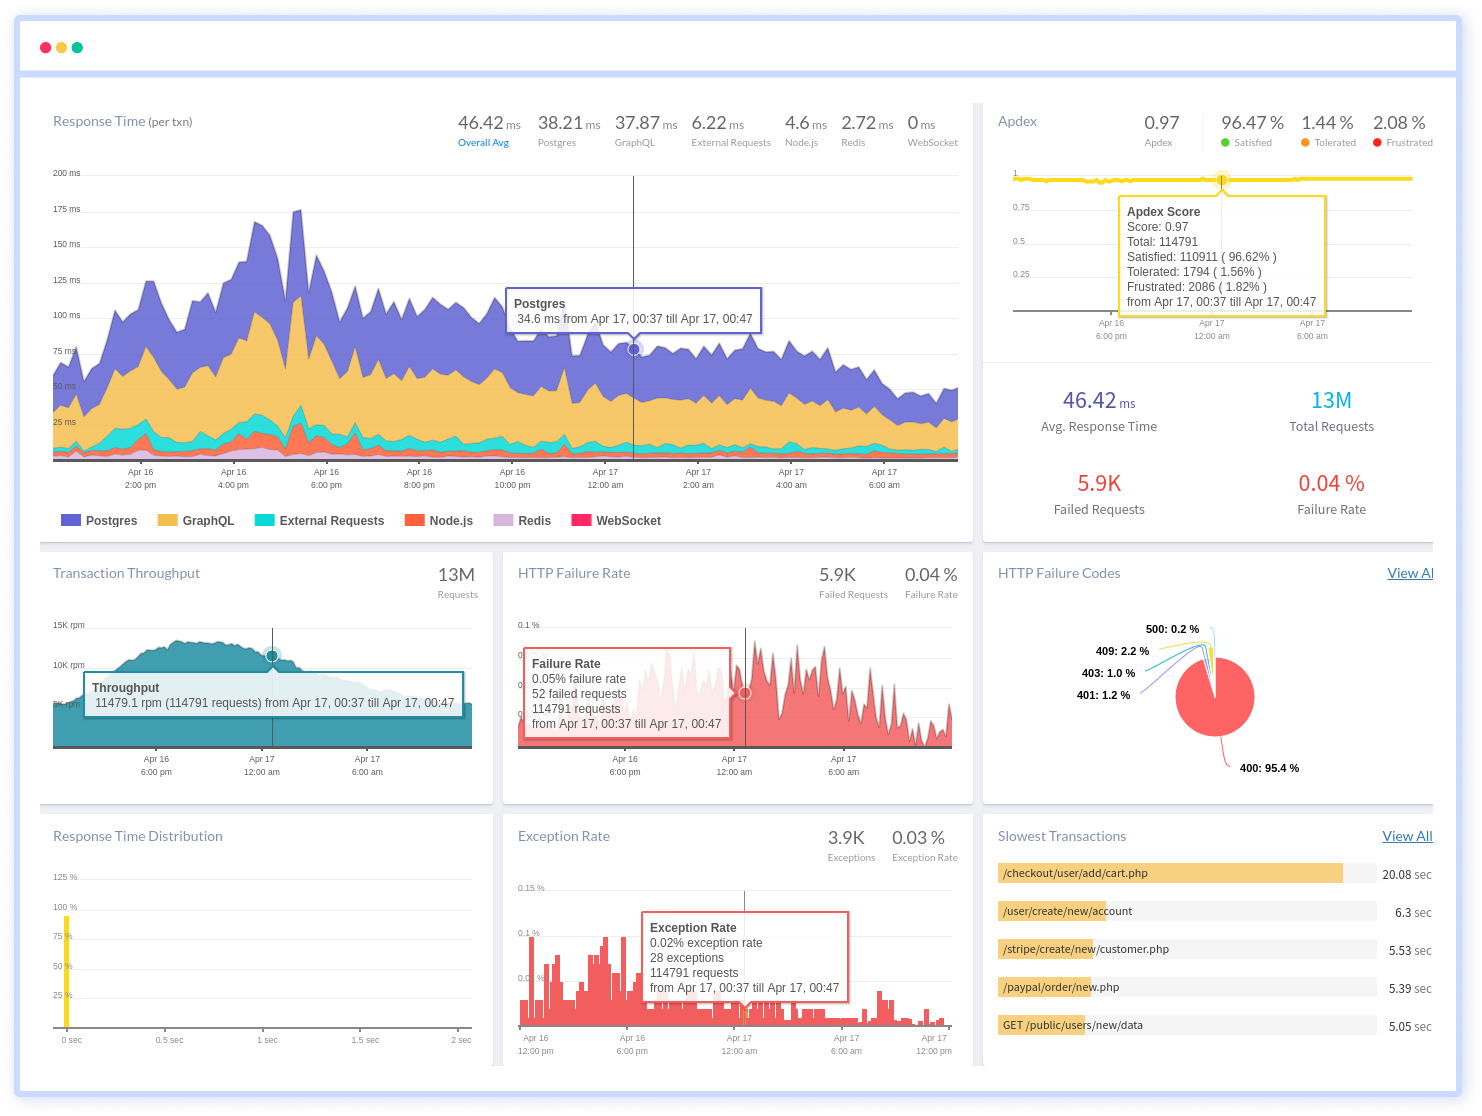Image resolution: width=1482 pixels, height=1116 pixels.
Task: Select the External Requests legend icon
Action: [263, 520]
